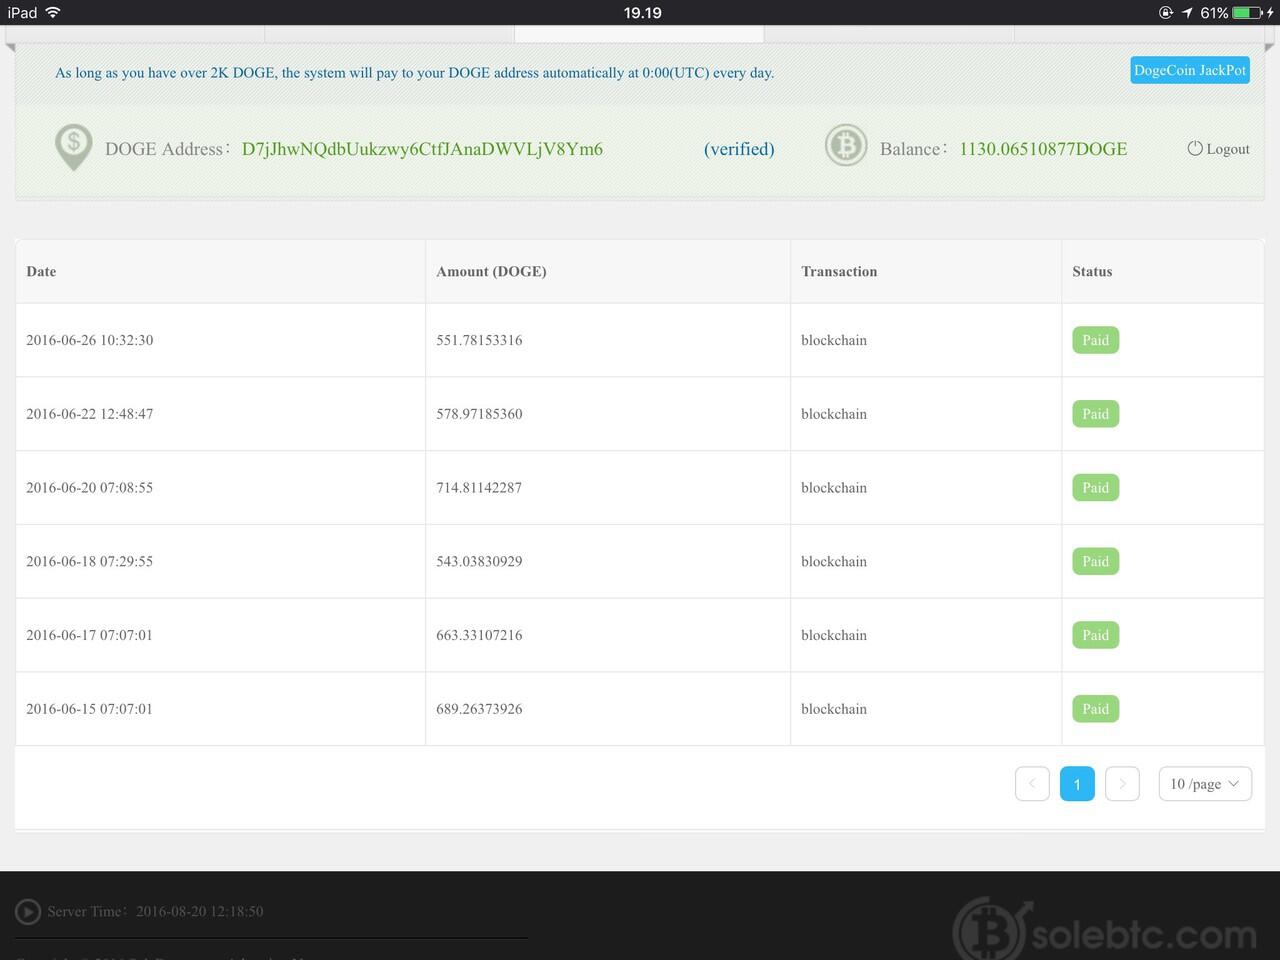The height and width of the screenshot is (960, 1280).
Task: Click amount 551.78153316
Action: click(x=479, y=340)
